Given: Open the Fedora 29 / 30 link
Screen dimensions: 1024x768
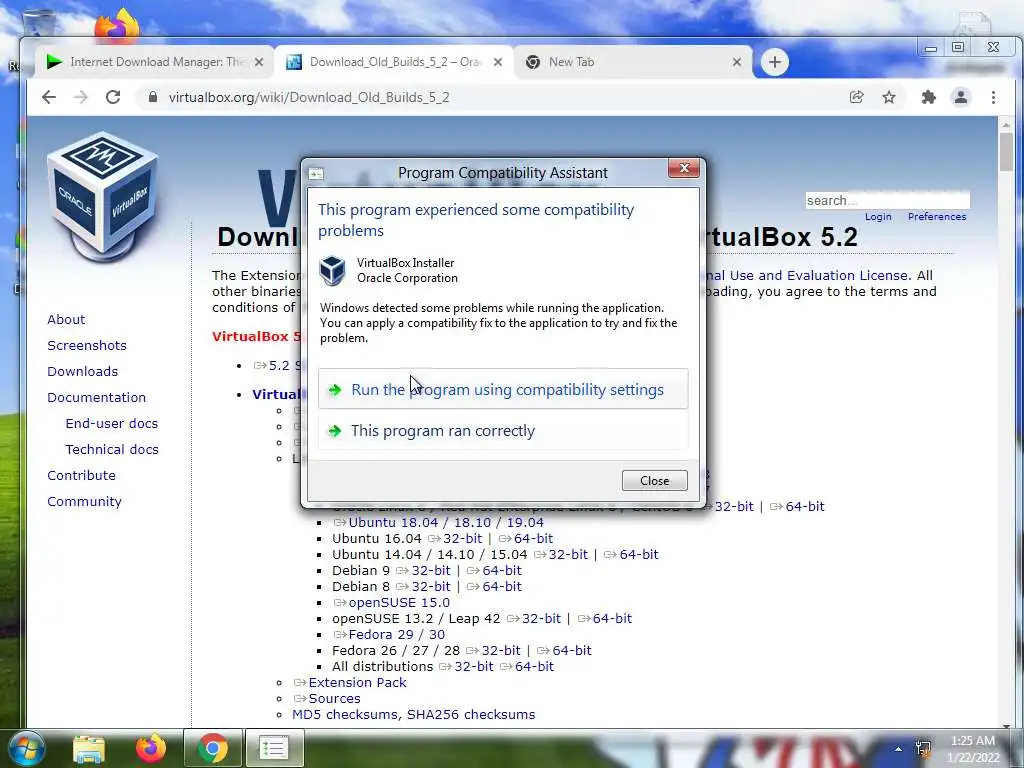Looking at the screenshot, I should pos(396,635).
